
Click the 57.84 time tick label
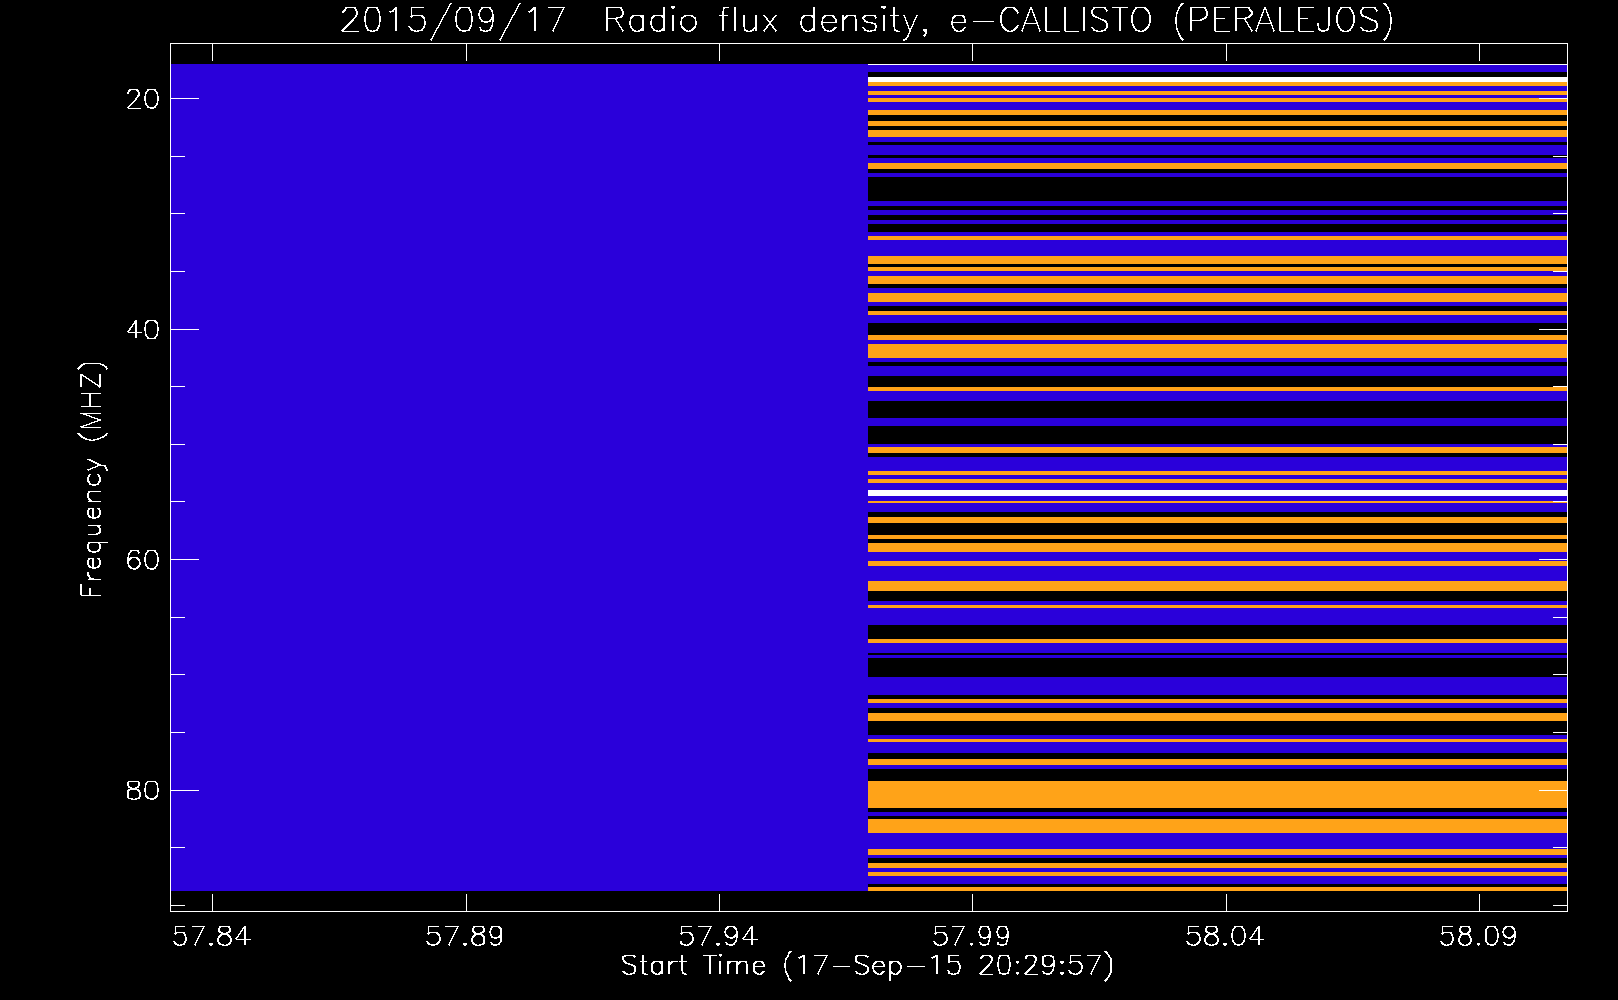(211, 937)
